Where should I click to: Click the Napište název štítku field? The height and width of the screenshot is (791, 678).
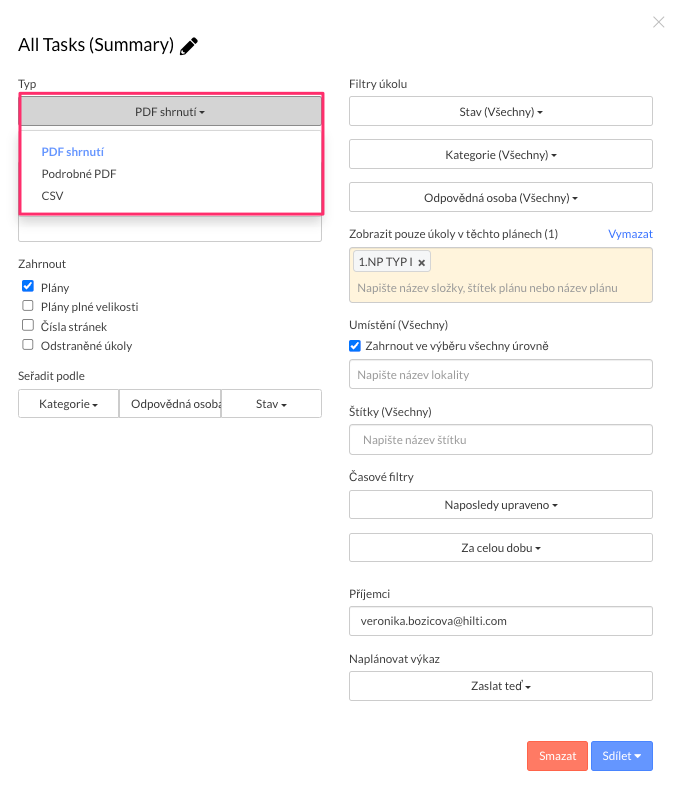click(500, 440)
